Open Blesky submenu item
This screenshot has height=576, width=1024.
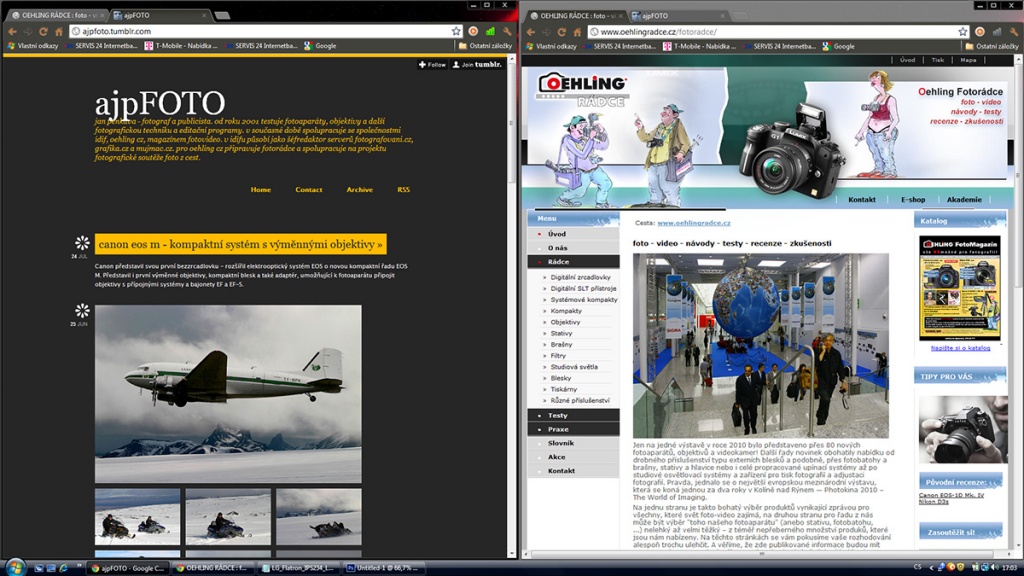click(560, 377)
